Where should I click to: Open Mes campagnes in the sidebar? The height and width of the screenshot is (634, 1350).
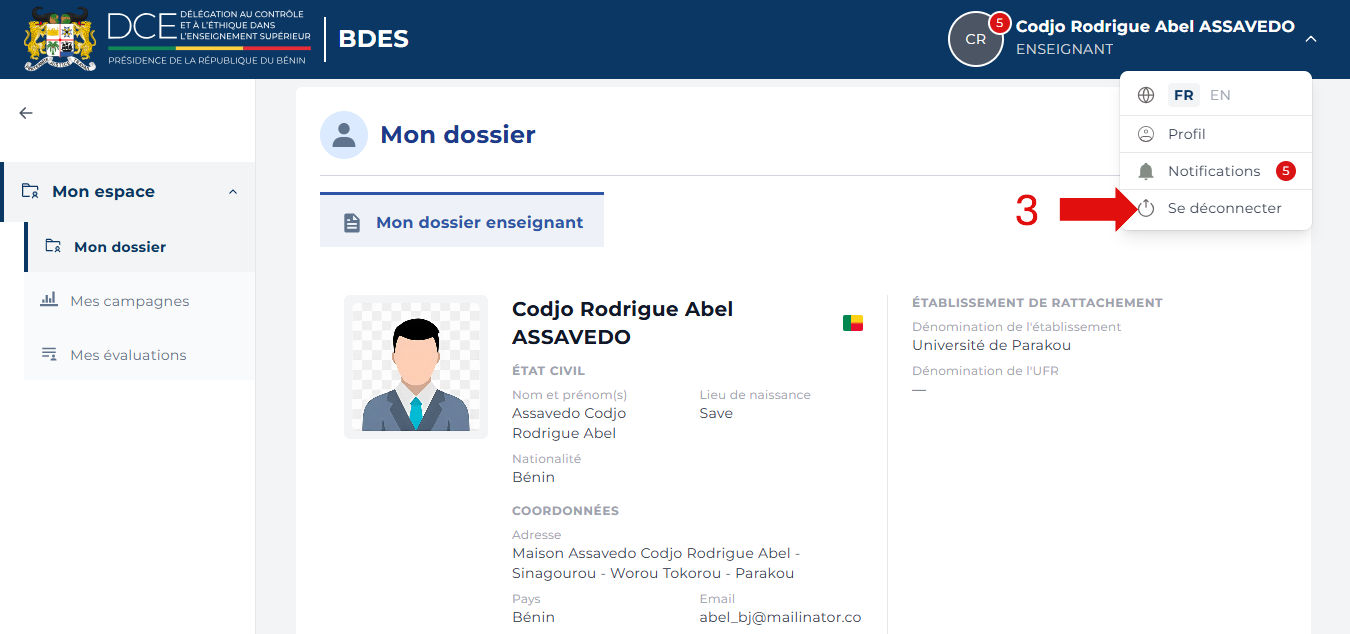(140, 301)
